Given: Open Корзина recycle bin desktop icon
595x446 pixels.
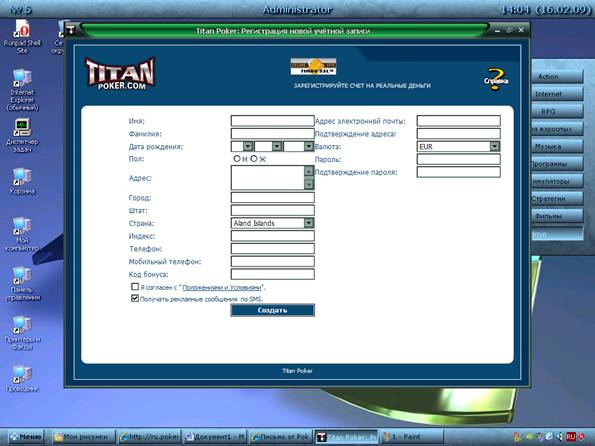Looking at the screenshot, I should [x=22, y=181].
